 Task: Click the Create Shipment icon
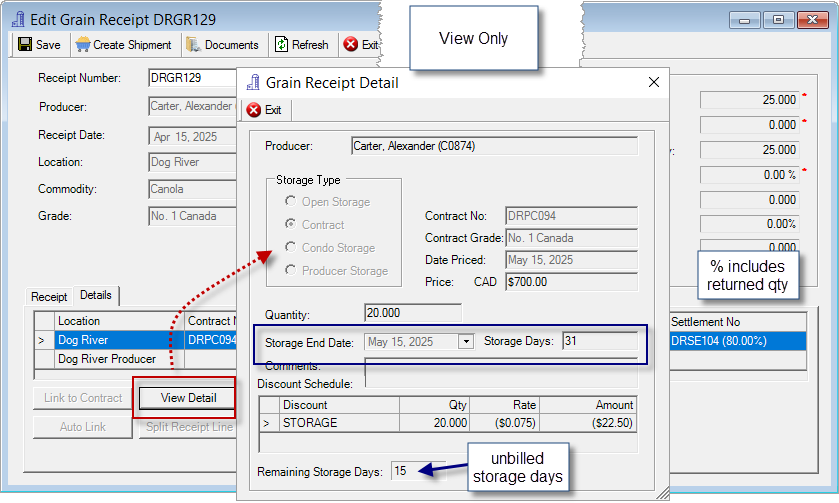[x=83, y=44]
